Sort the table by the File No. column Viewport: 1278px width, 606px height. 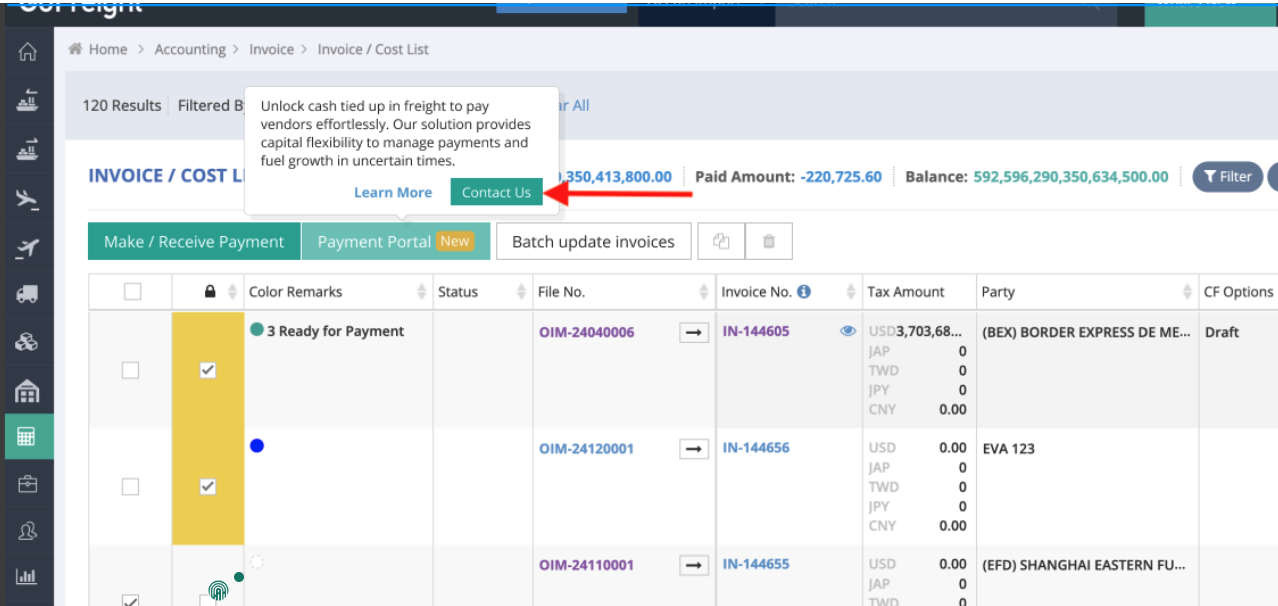(704, 292)
